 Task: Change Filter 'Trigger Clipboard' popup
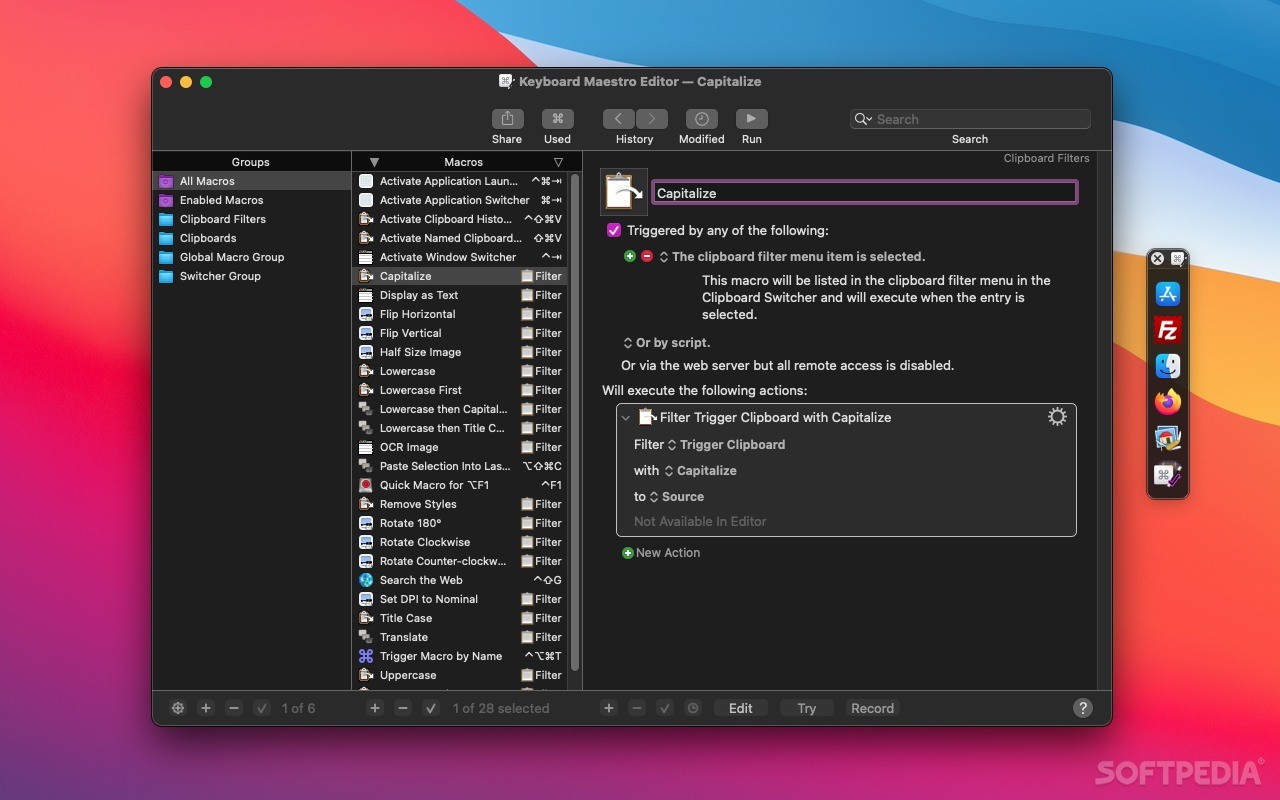(x=726, y=444)
